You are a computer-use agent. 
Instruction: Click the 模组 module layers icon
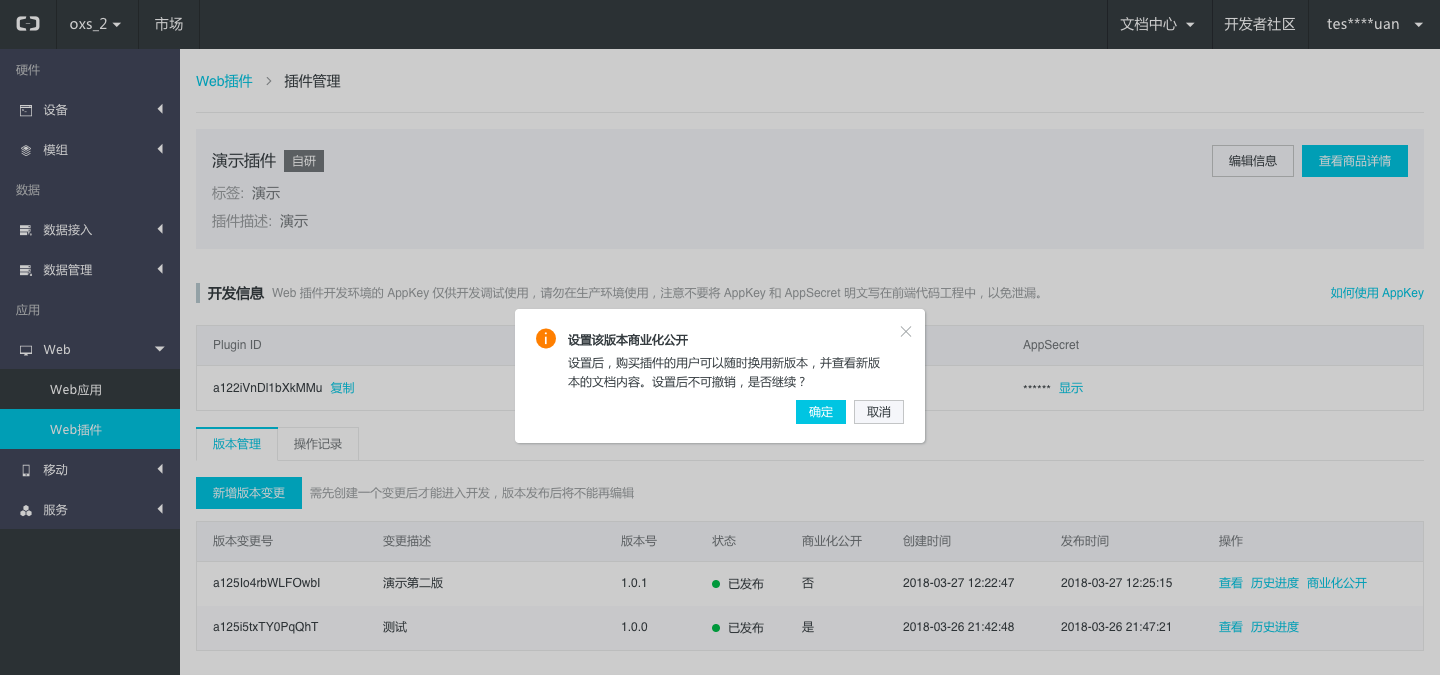(x=26, y=150)
